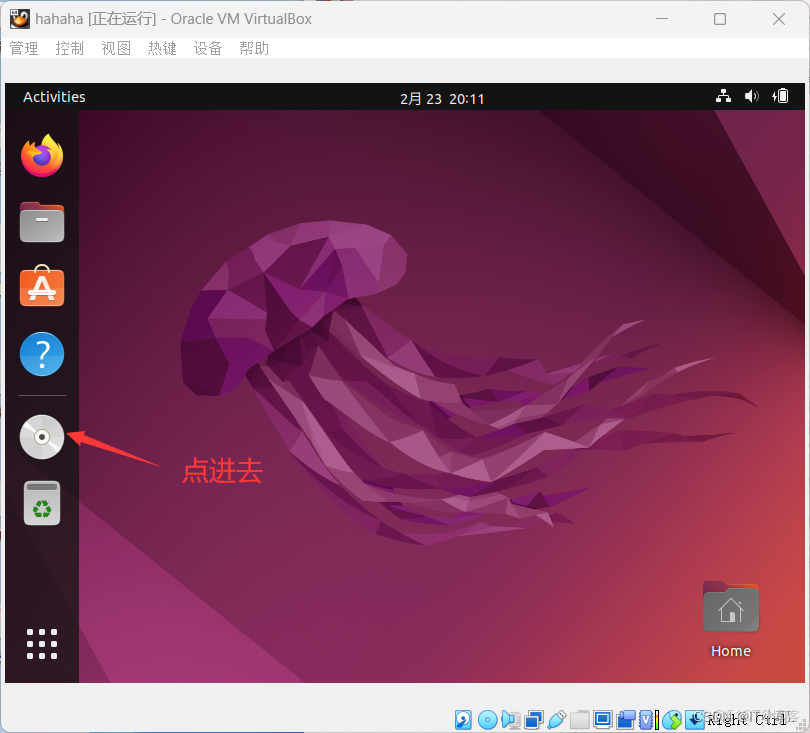The image size is (810, 733).
Task: Open the 管理 menu
Action: click(23, 47)
